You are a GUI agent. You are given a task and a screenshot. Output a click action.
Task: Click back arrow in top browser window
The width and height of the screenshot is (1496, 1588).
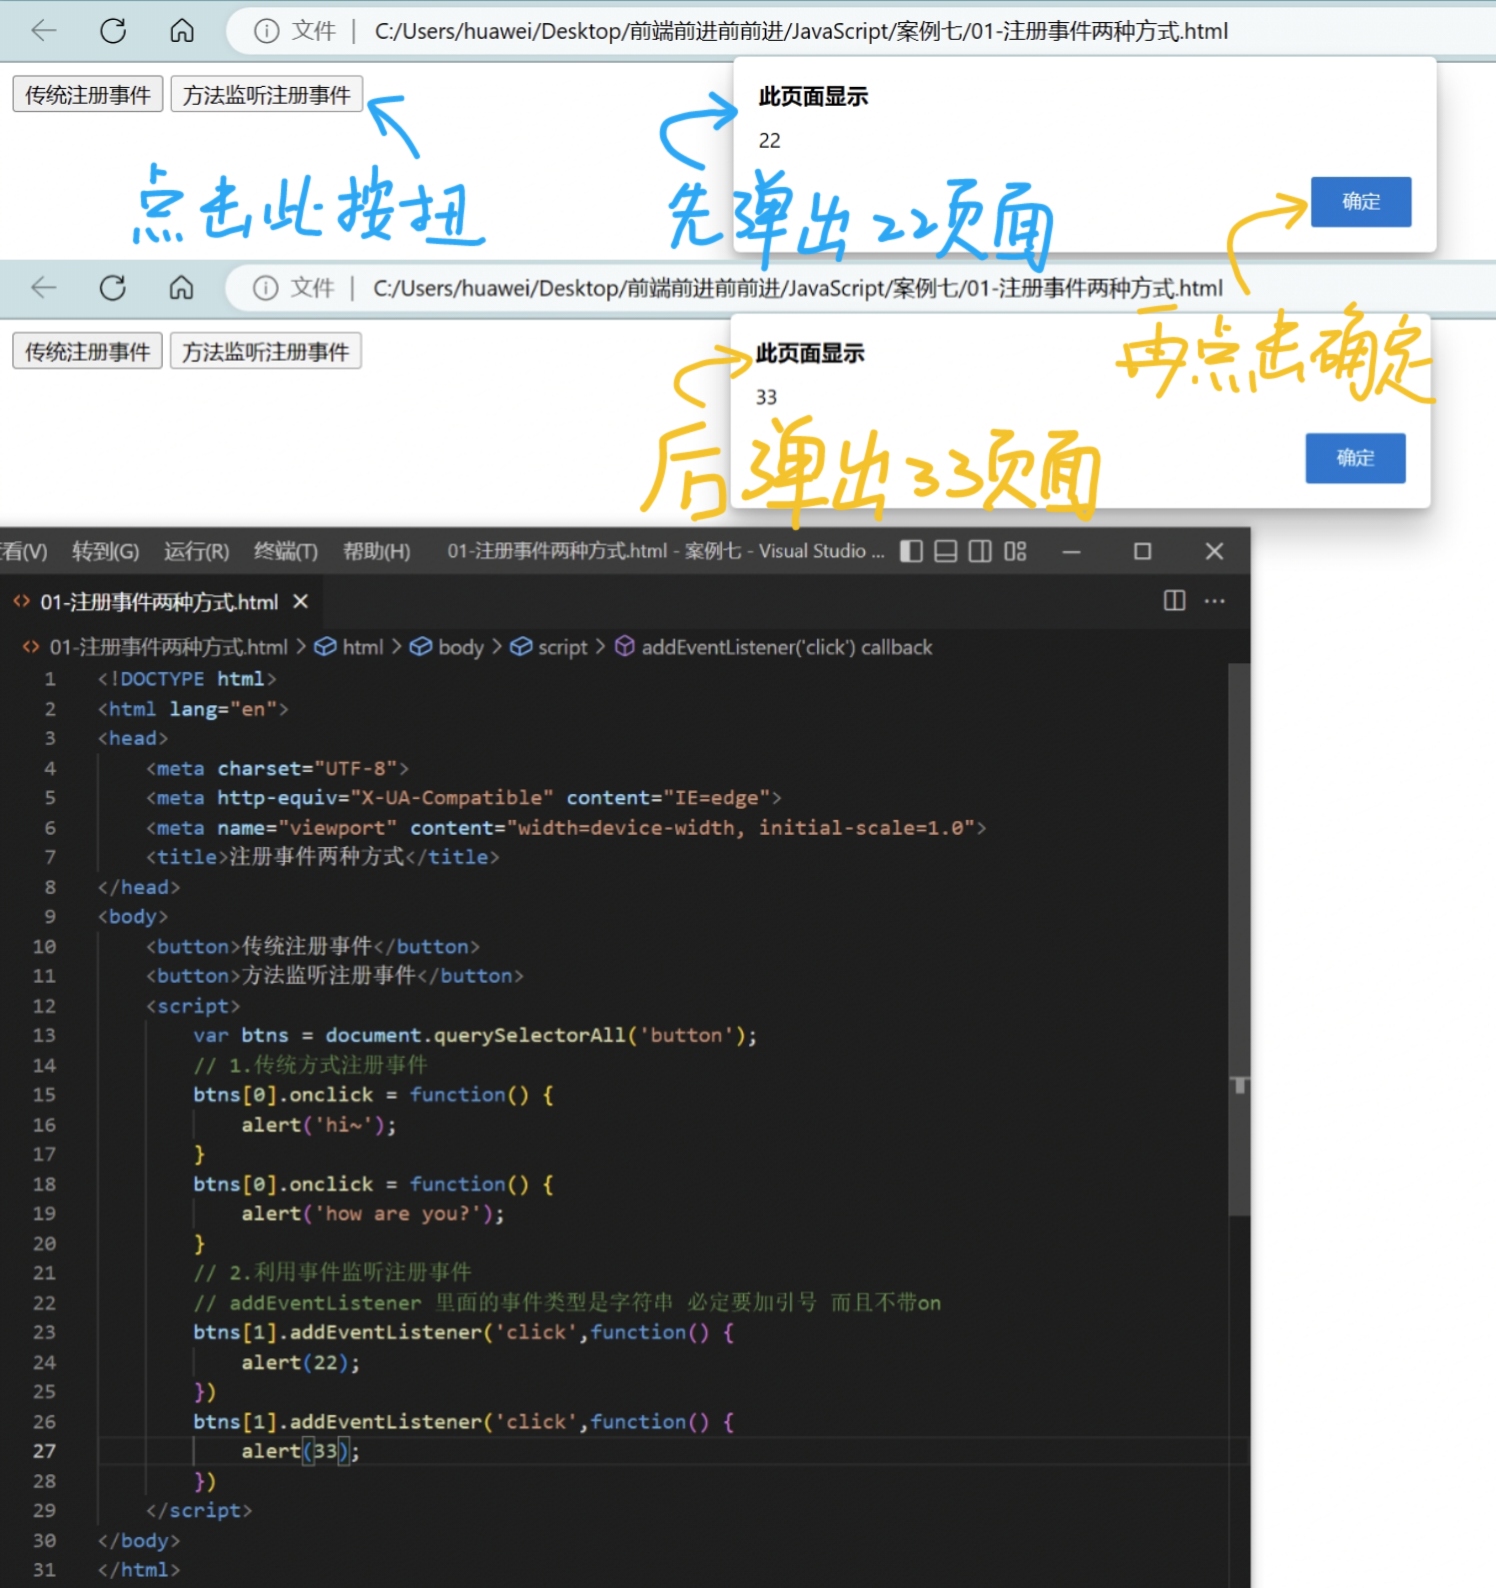point(44,31)
